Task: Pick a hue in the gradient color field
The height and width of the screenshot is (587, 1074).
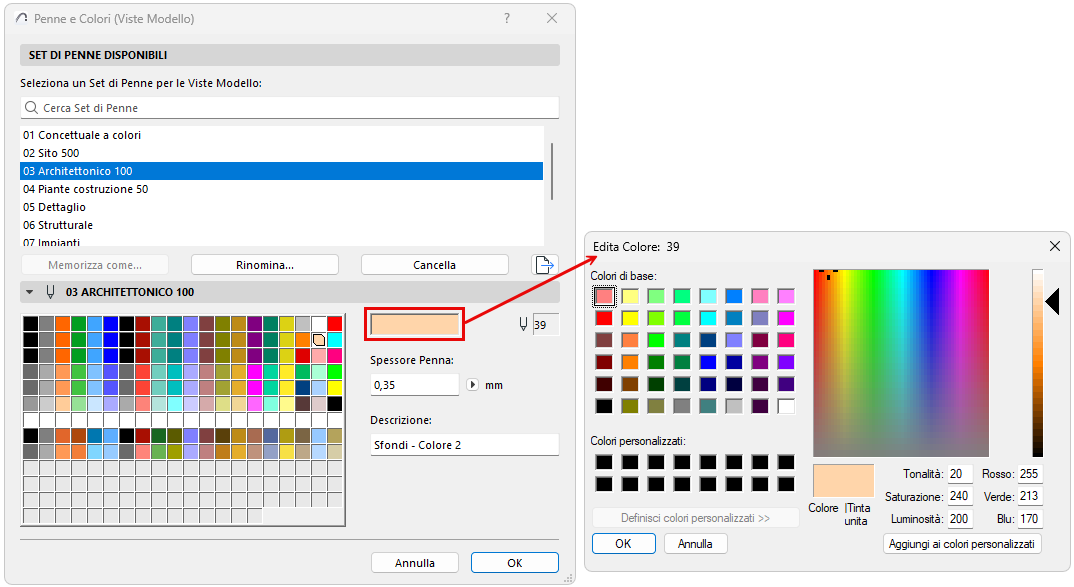Action: point(900,362)
